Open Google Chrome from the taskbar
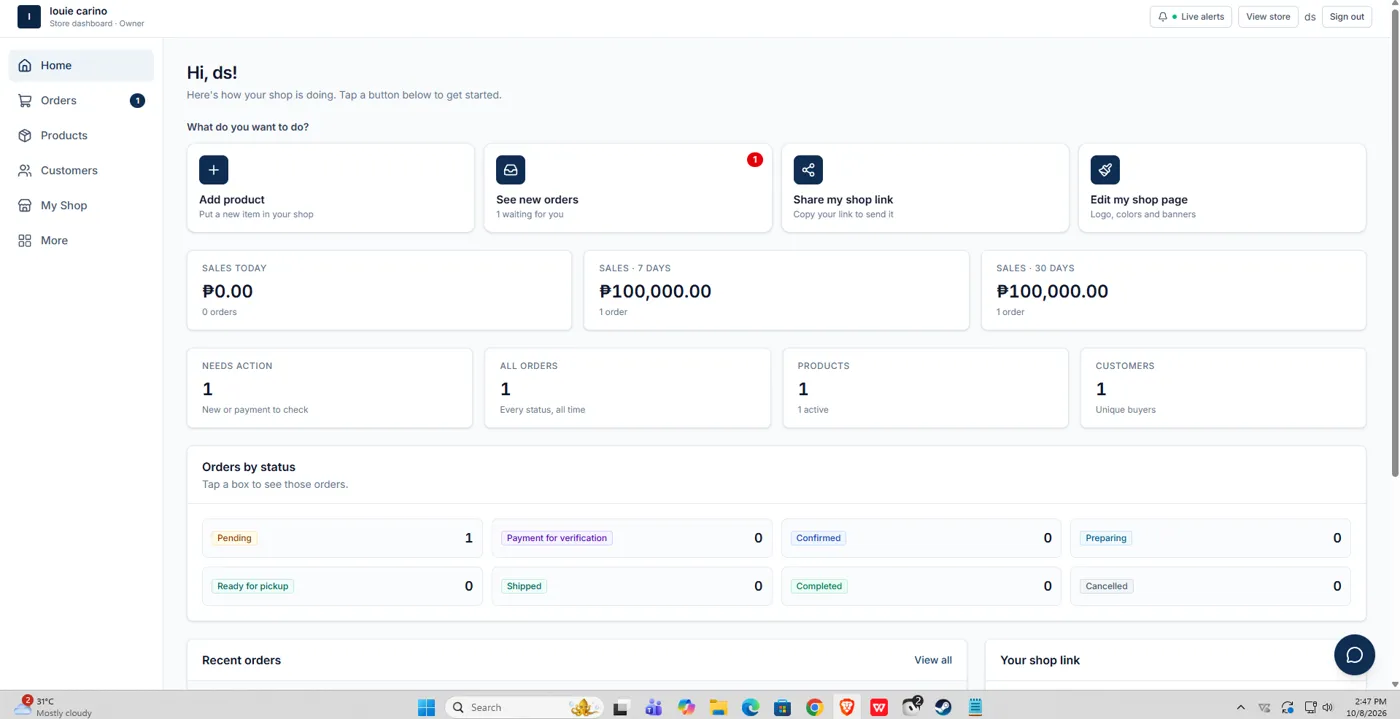The image size is (1400, 719). pyautogui.click(x=814, y=707)
